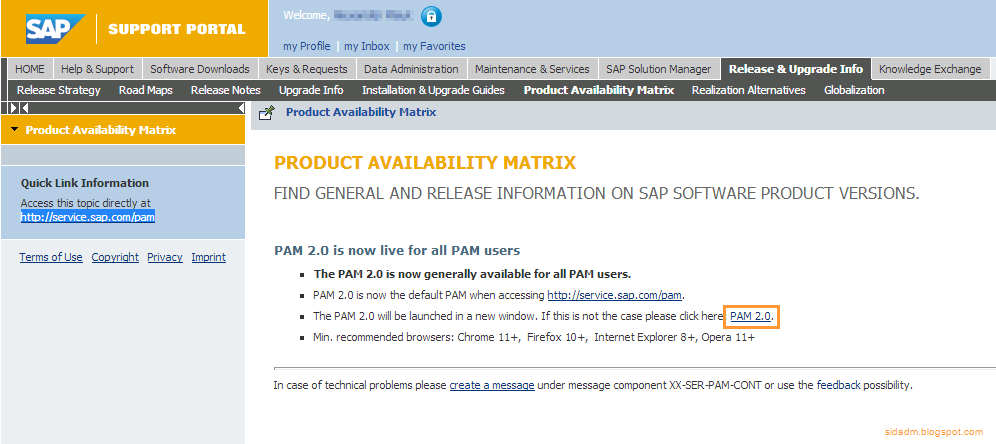Viewport: 996px width, 444px height.
Task: Switch to the Keys & Requests tab
Action: pyautogui.click(x=307, y=69)
